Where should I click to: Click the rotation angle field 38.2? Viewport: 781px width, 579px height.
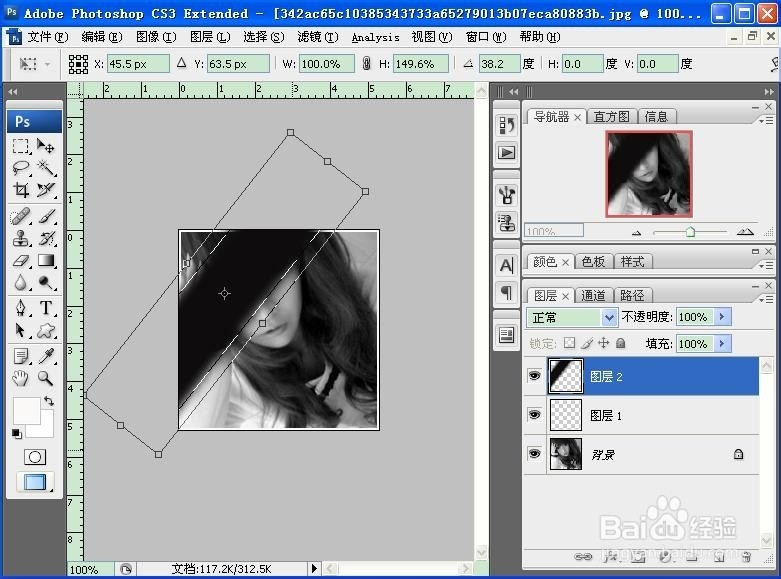click(x=499, y=64)
